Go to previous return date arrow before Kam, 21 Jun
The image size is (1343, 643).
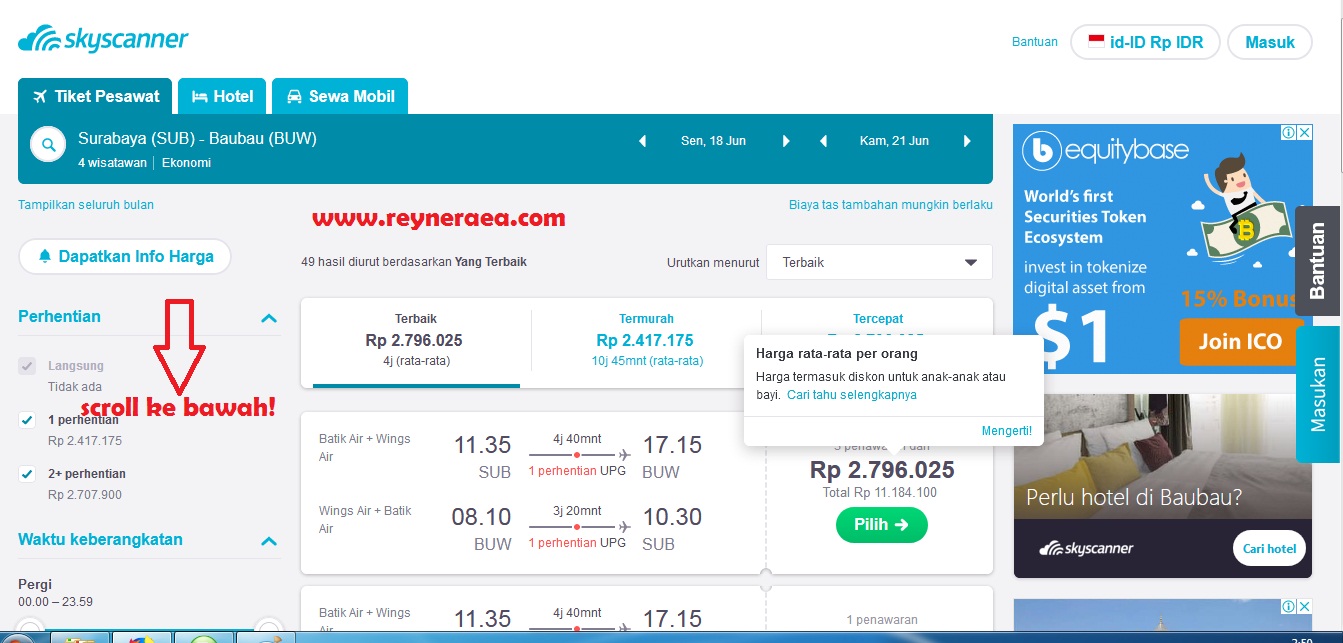point(823,141)
